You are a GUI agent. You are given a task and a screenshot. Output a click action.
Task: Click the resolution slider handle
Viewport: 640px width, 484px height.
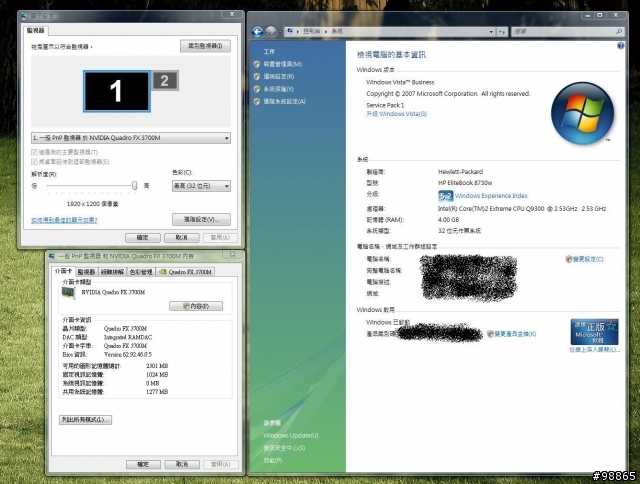point(135,186)
